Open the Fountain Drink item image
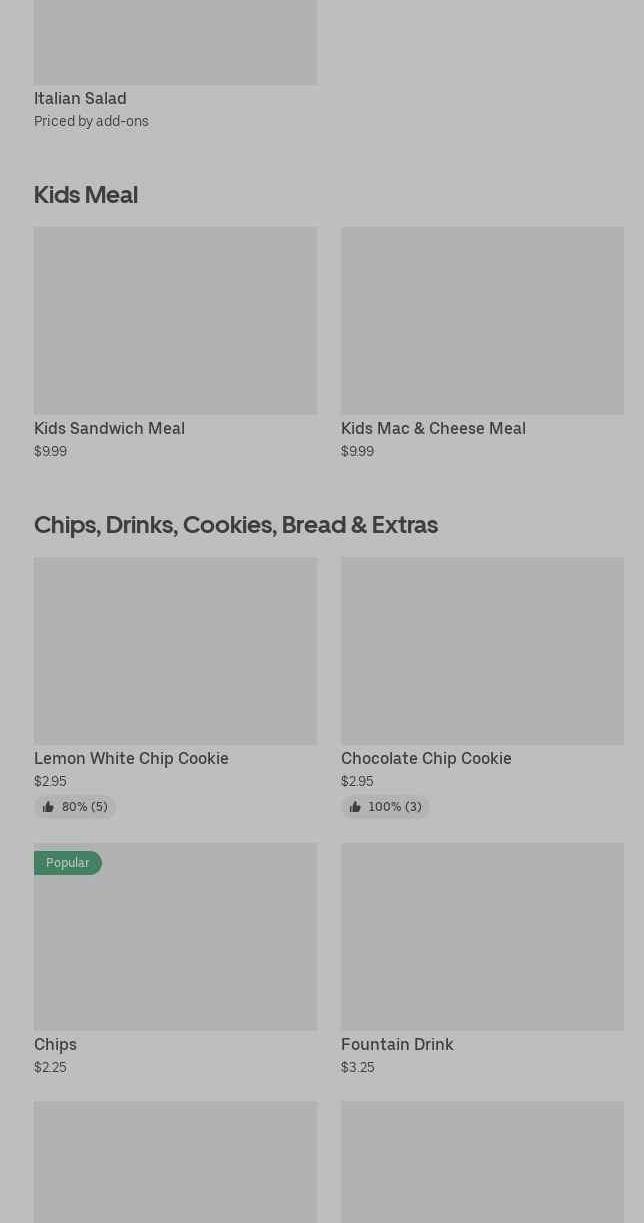Image resolution: width=644 pixels, height=1223 pixels. pos(482,936)
